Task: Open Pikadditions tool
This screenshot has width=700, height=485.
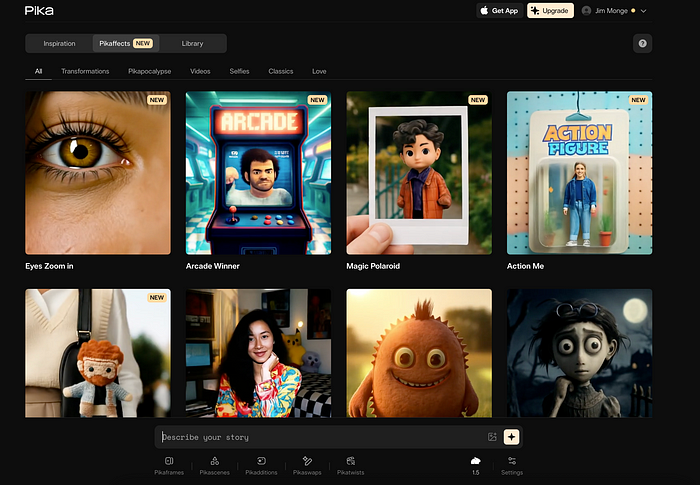Action: (x=261, y=466)
